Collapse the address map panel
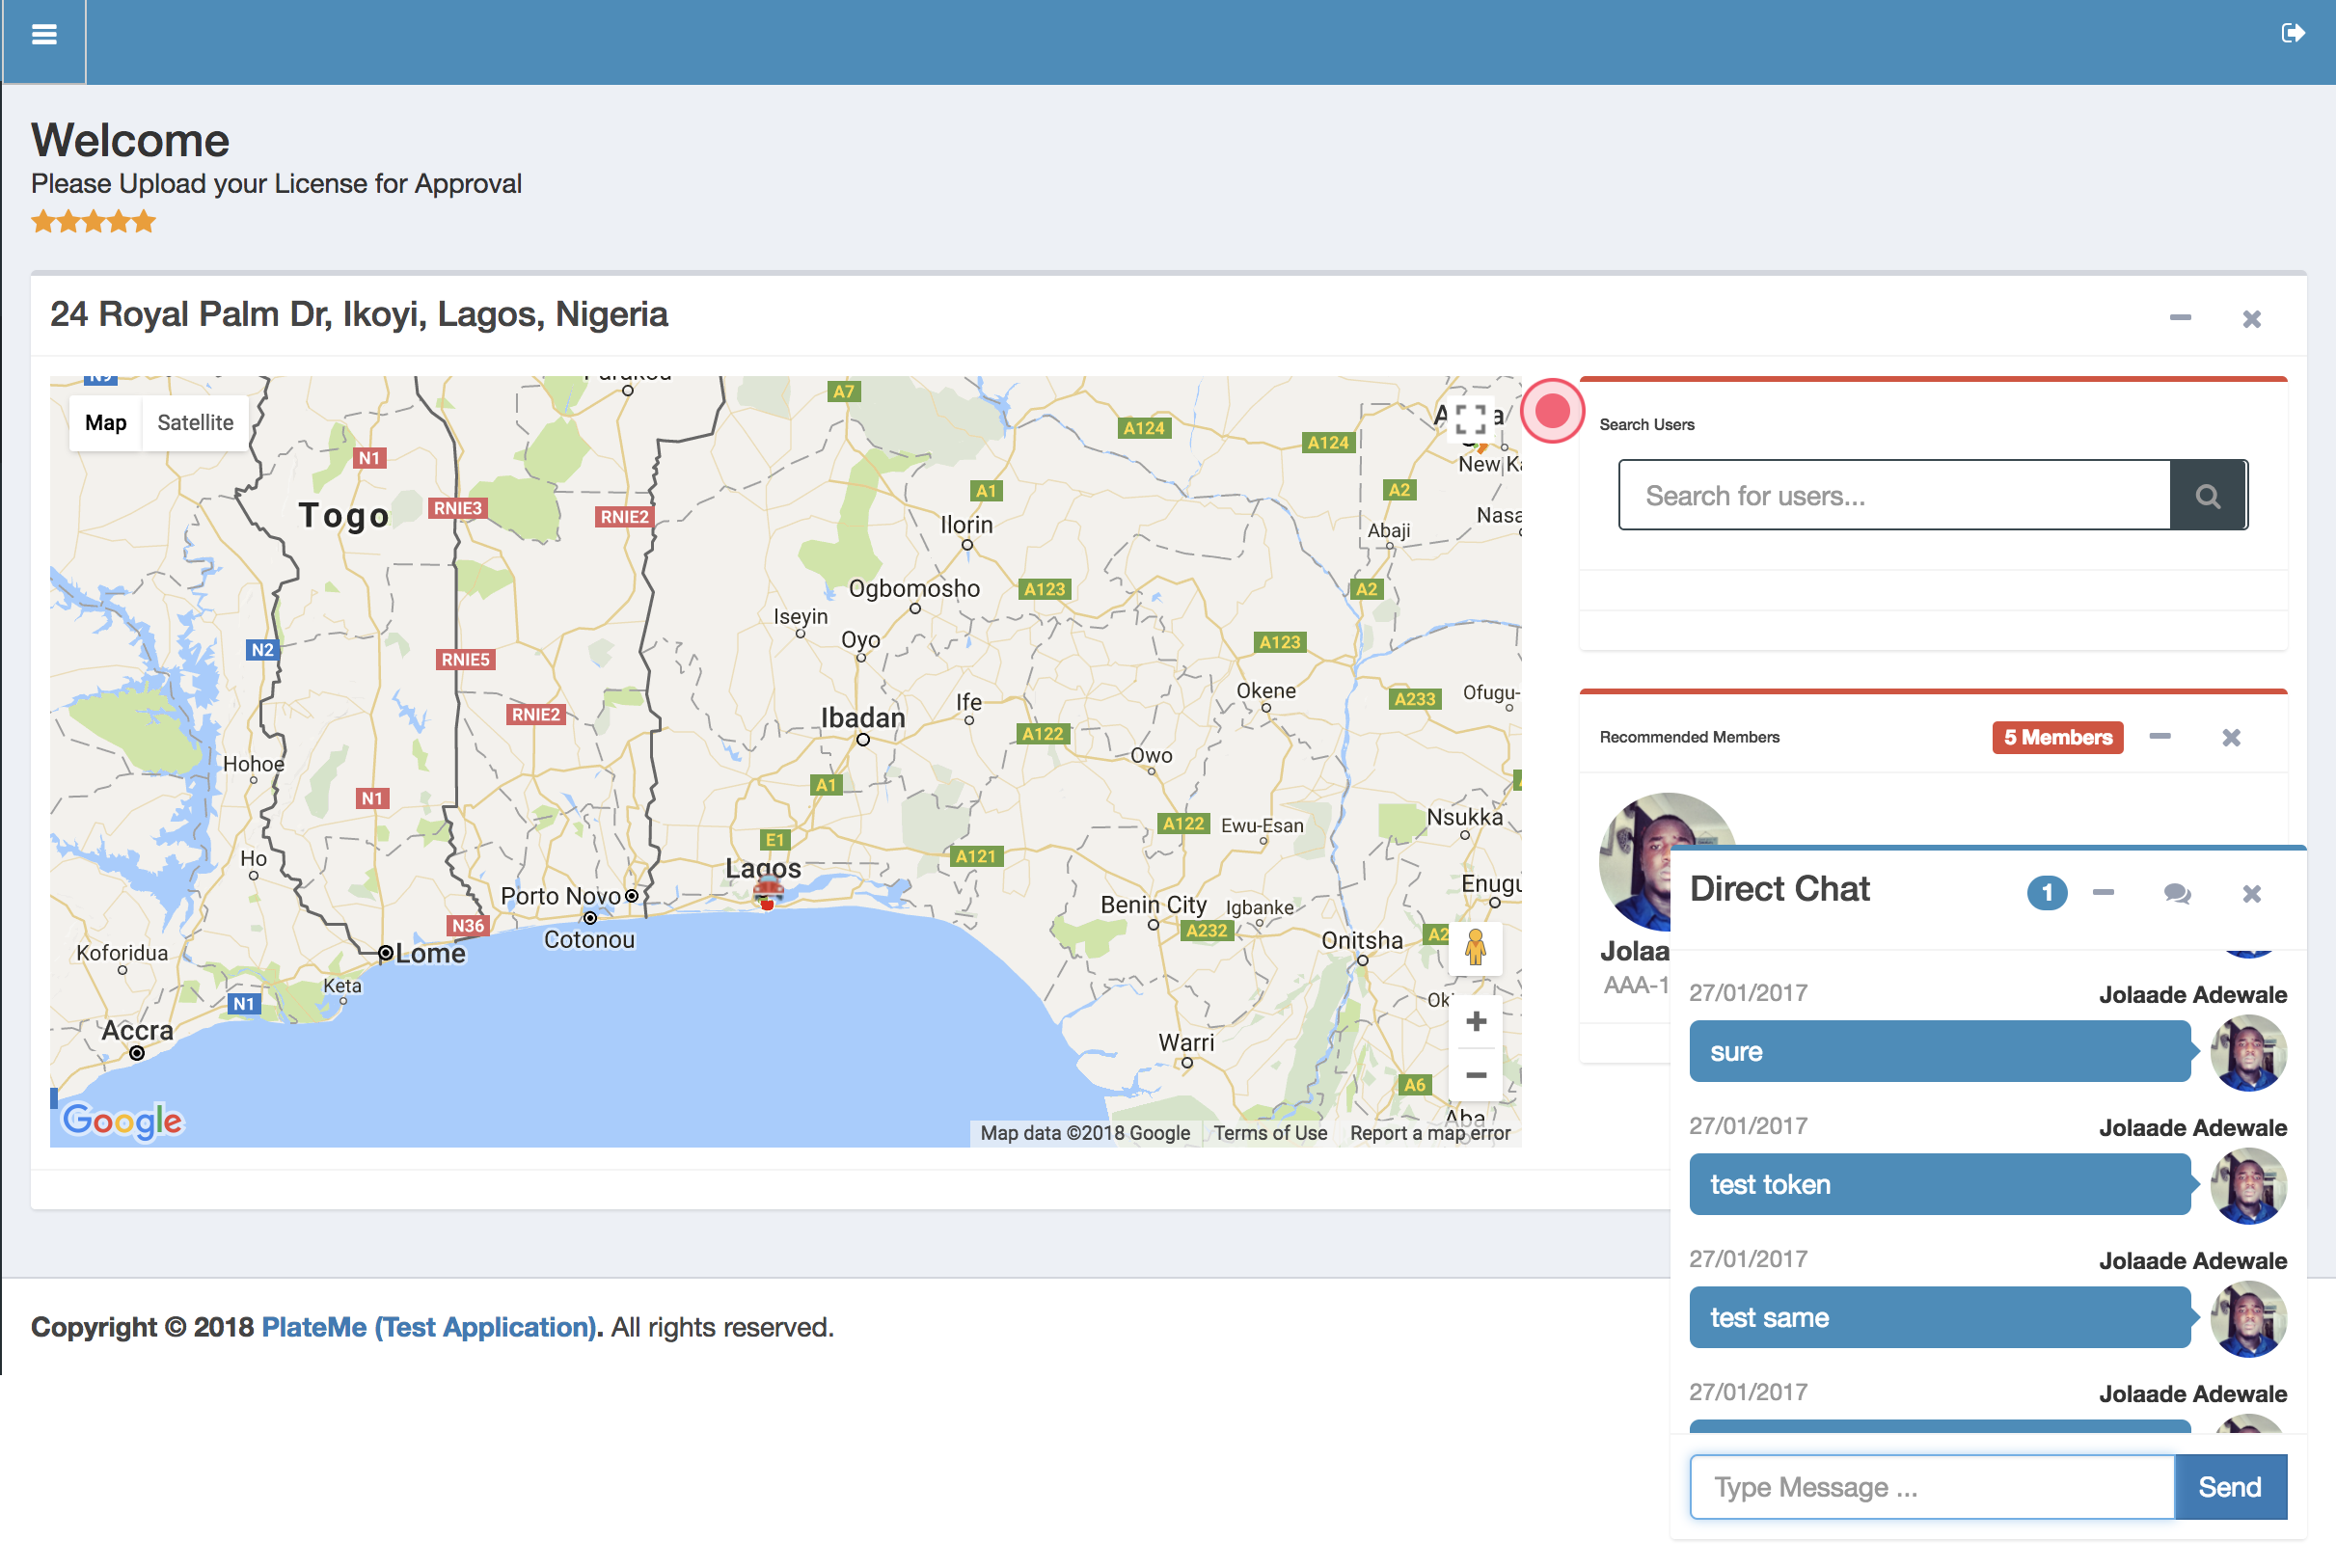This screenshot has height=1568, width=2336. point(2180,318)
